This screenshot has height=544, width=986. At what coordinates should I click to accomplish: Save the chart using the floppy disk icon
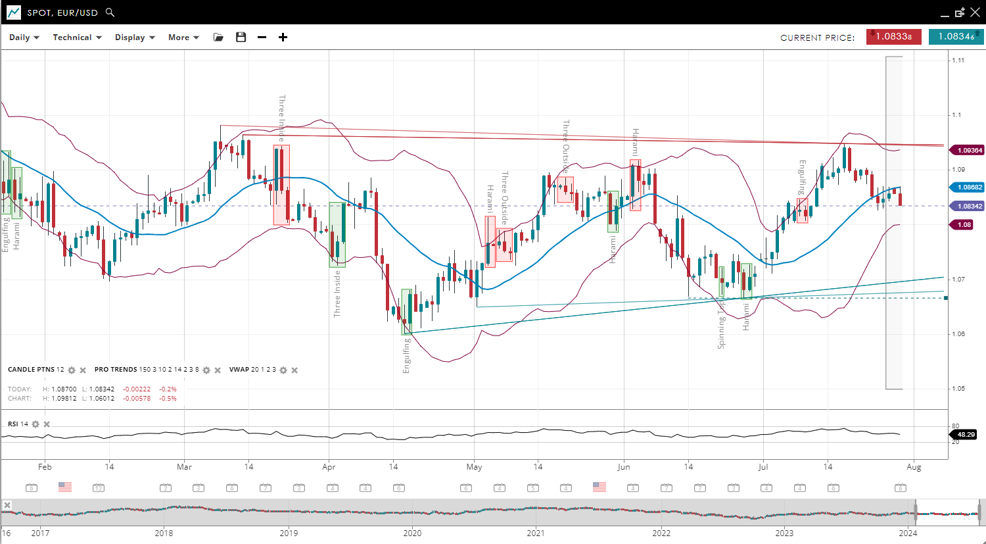241,37
